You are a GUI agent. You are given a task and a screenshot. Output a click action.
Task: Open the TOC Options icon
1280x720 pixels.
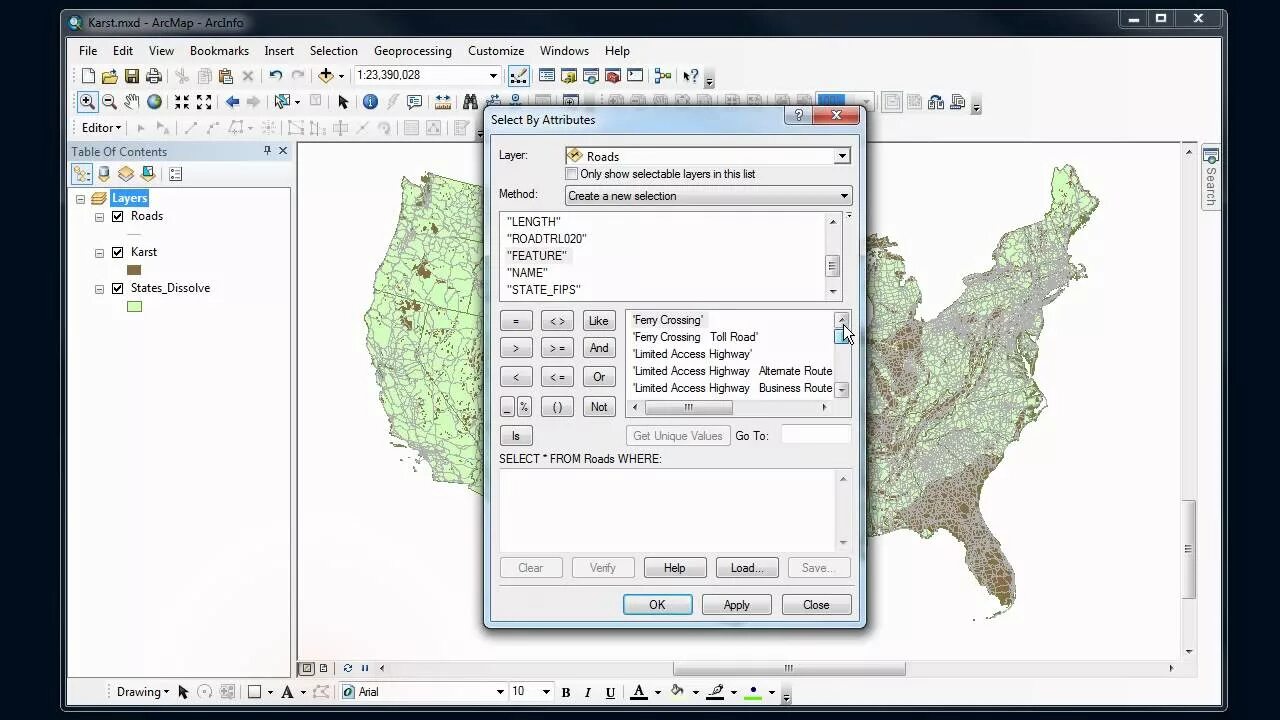(176, 174)
